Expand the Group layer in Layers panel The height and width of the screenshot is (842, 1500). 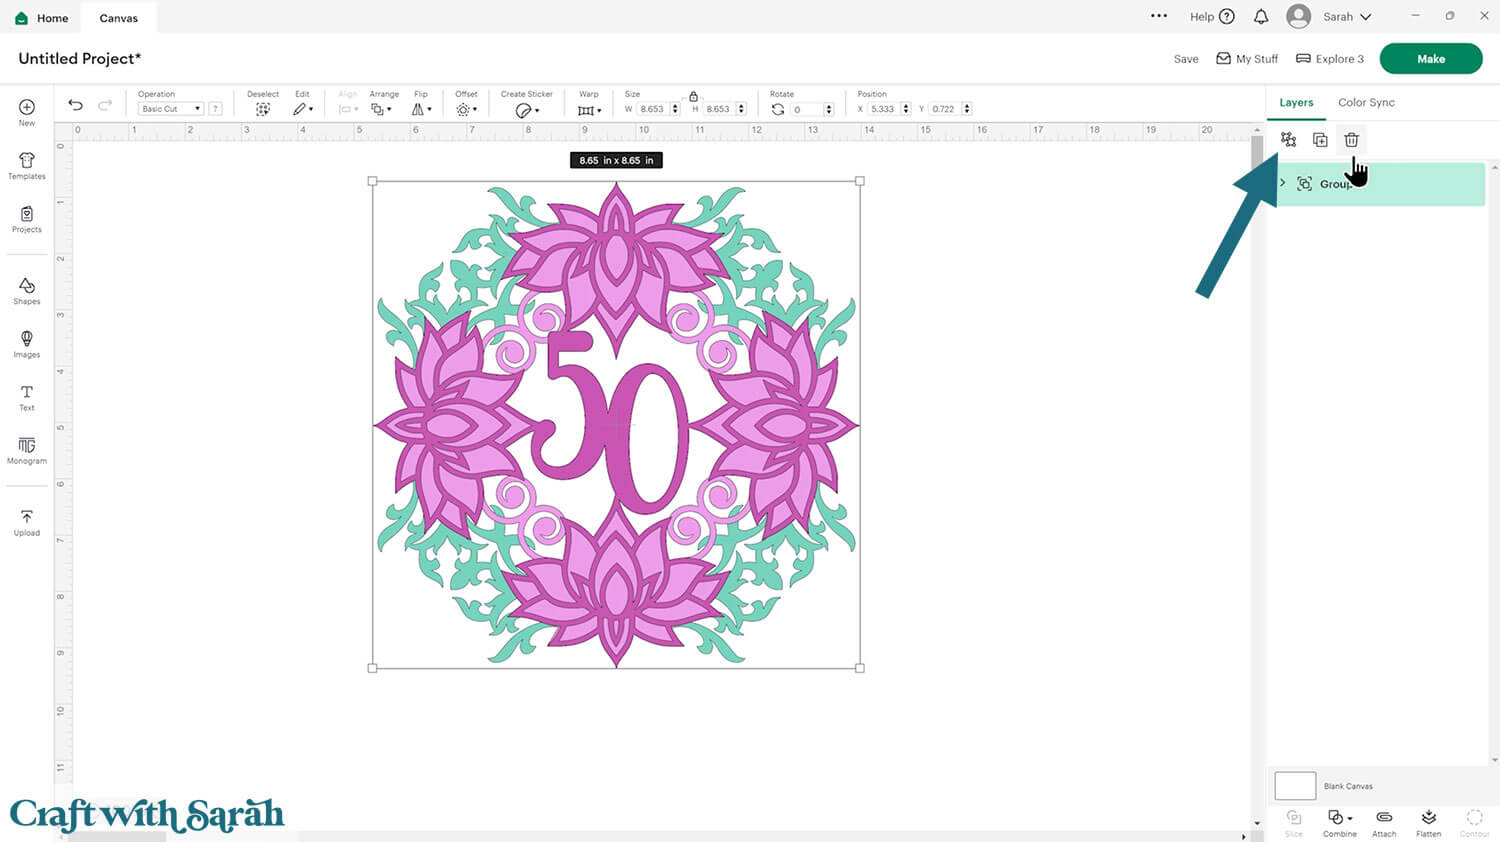click(1283, 183)
